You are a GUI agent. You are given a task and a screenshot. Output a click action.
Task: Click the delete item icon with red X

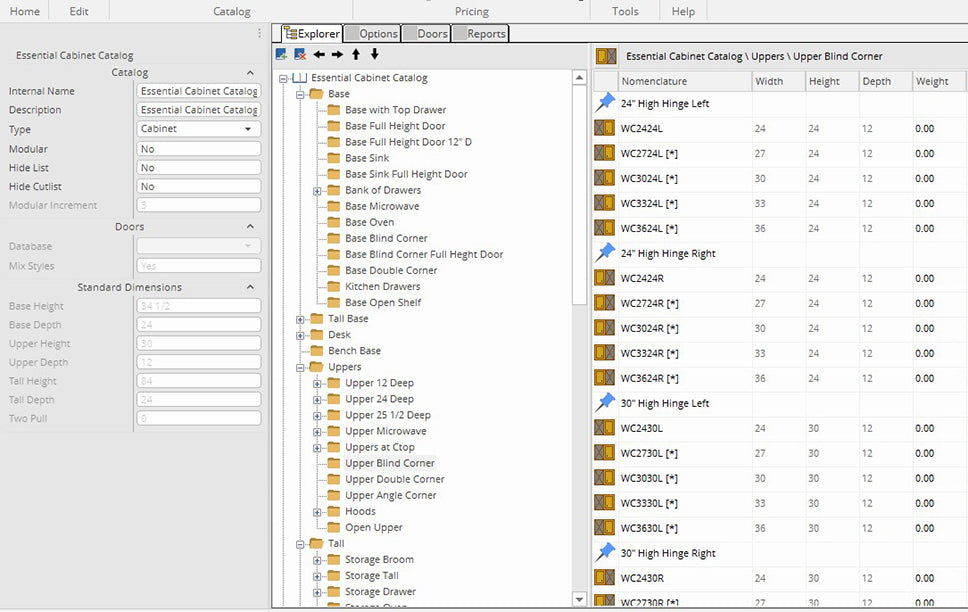[300, 54]
